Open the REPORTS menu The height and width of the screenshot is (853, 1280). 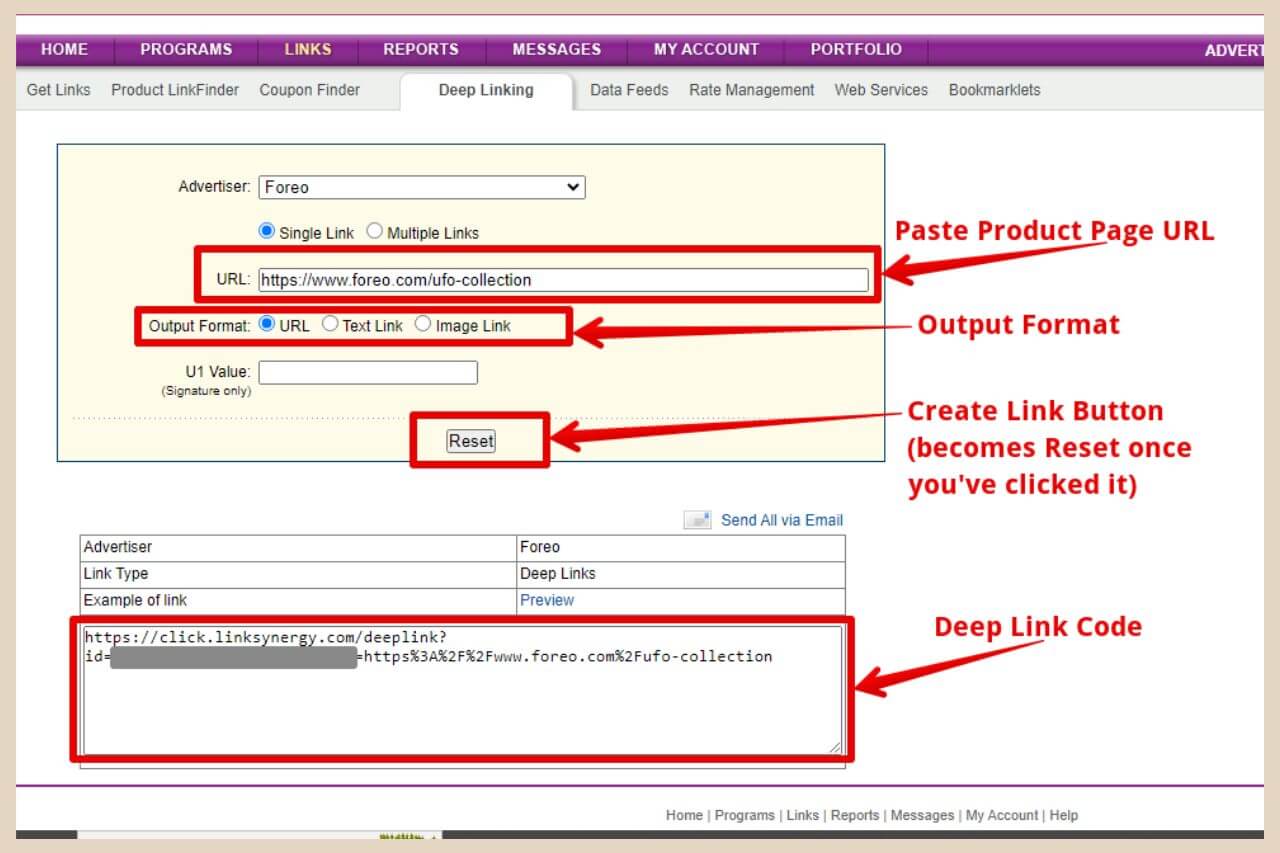click(x=421, y=49)
